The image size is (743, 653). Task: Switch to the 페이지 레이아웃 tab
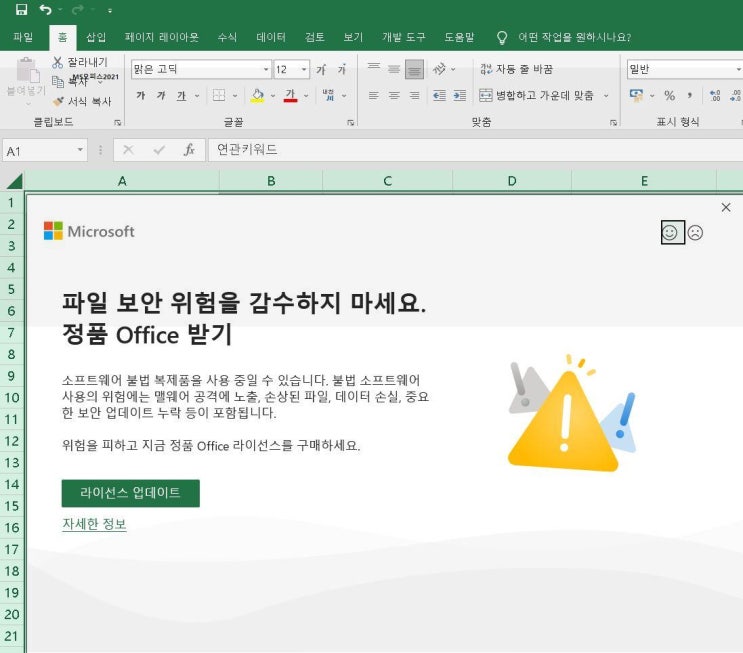point(162,37)
